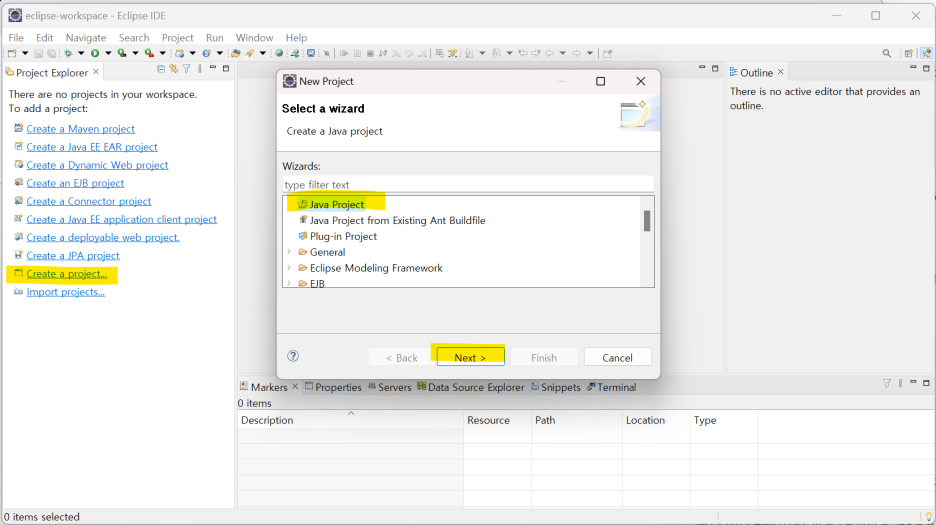Click the Coverage launch toolbar icon

click(x=122, y=53)
